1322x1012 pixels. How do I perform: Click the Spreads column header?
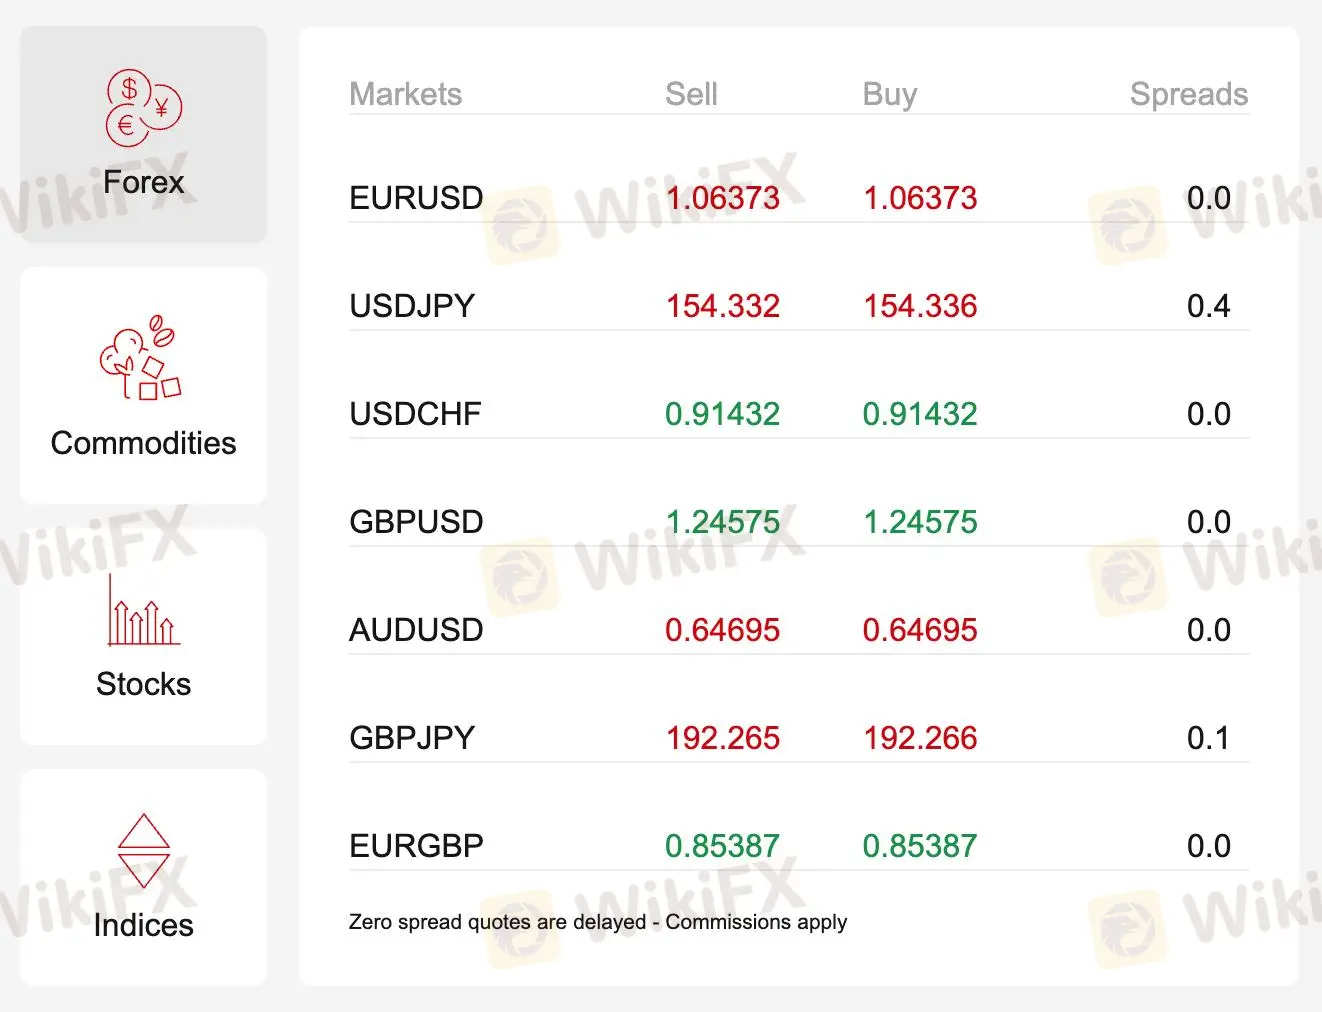pyautogui.click(x=1188, y=94)
